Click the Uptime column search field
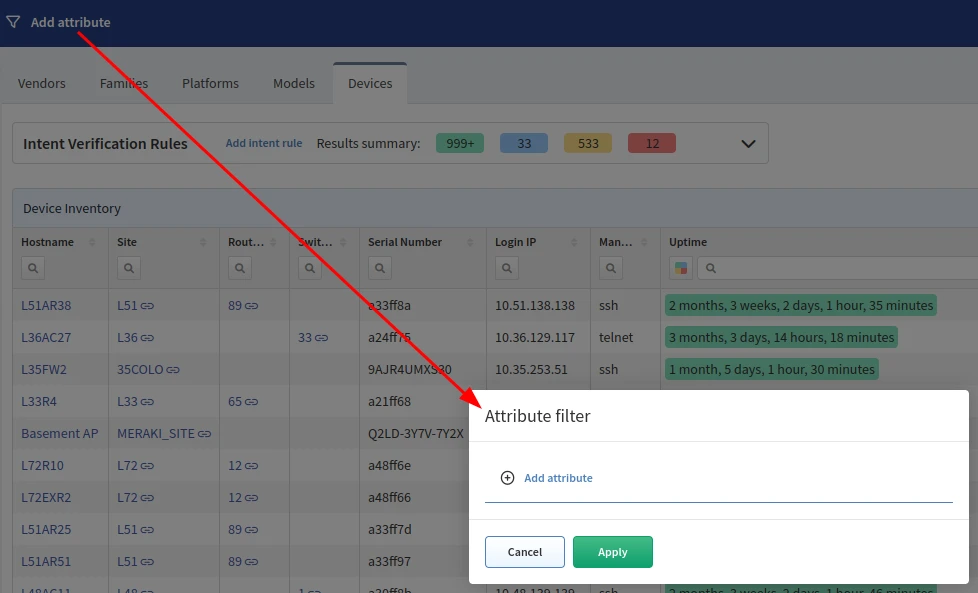The height and width of the screenshot is (593, 978). [840, 268]
